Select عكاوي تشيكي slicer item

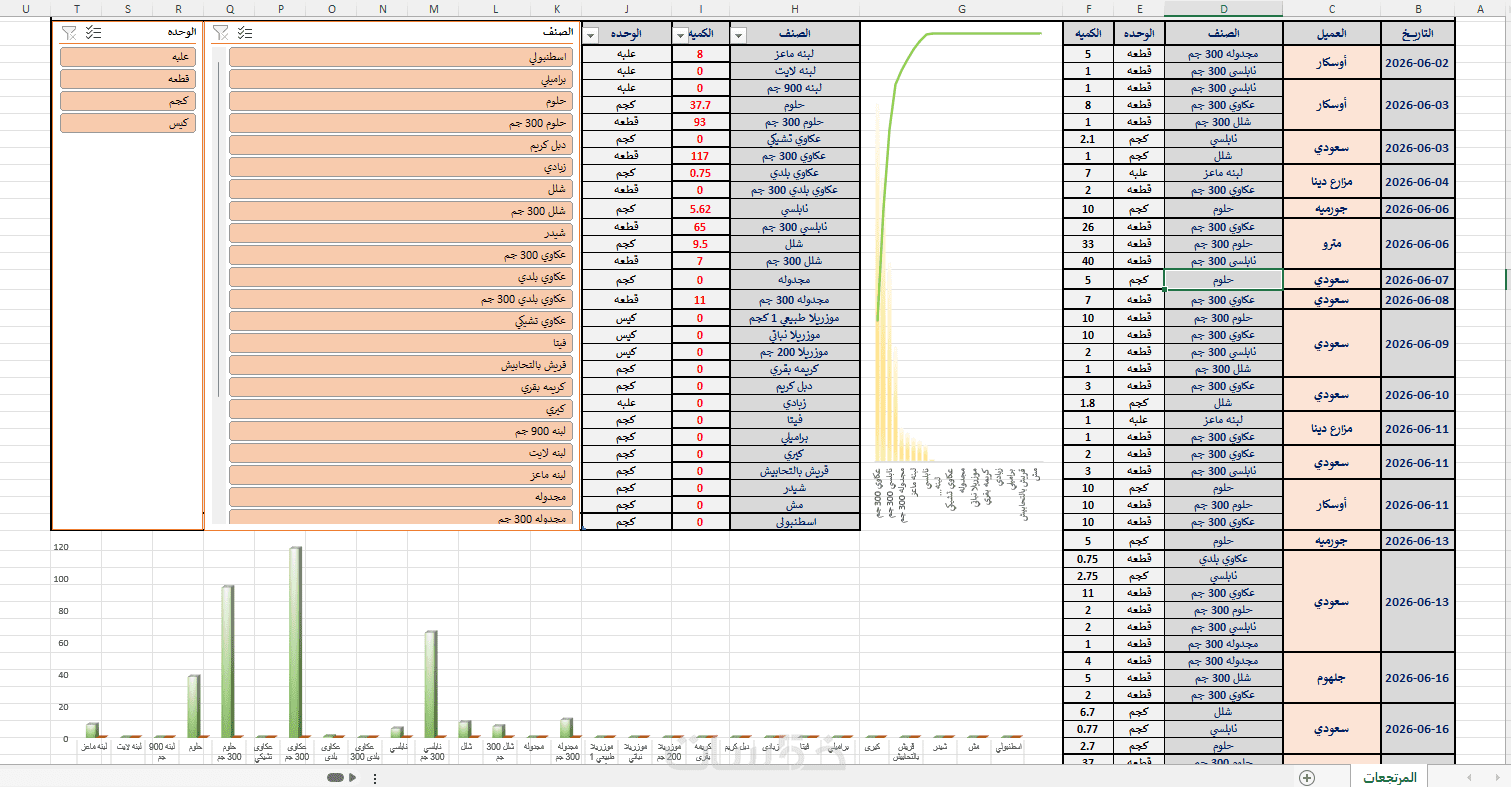[x=400, y=321]
